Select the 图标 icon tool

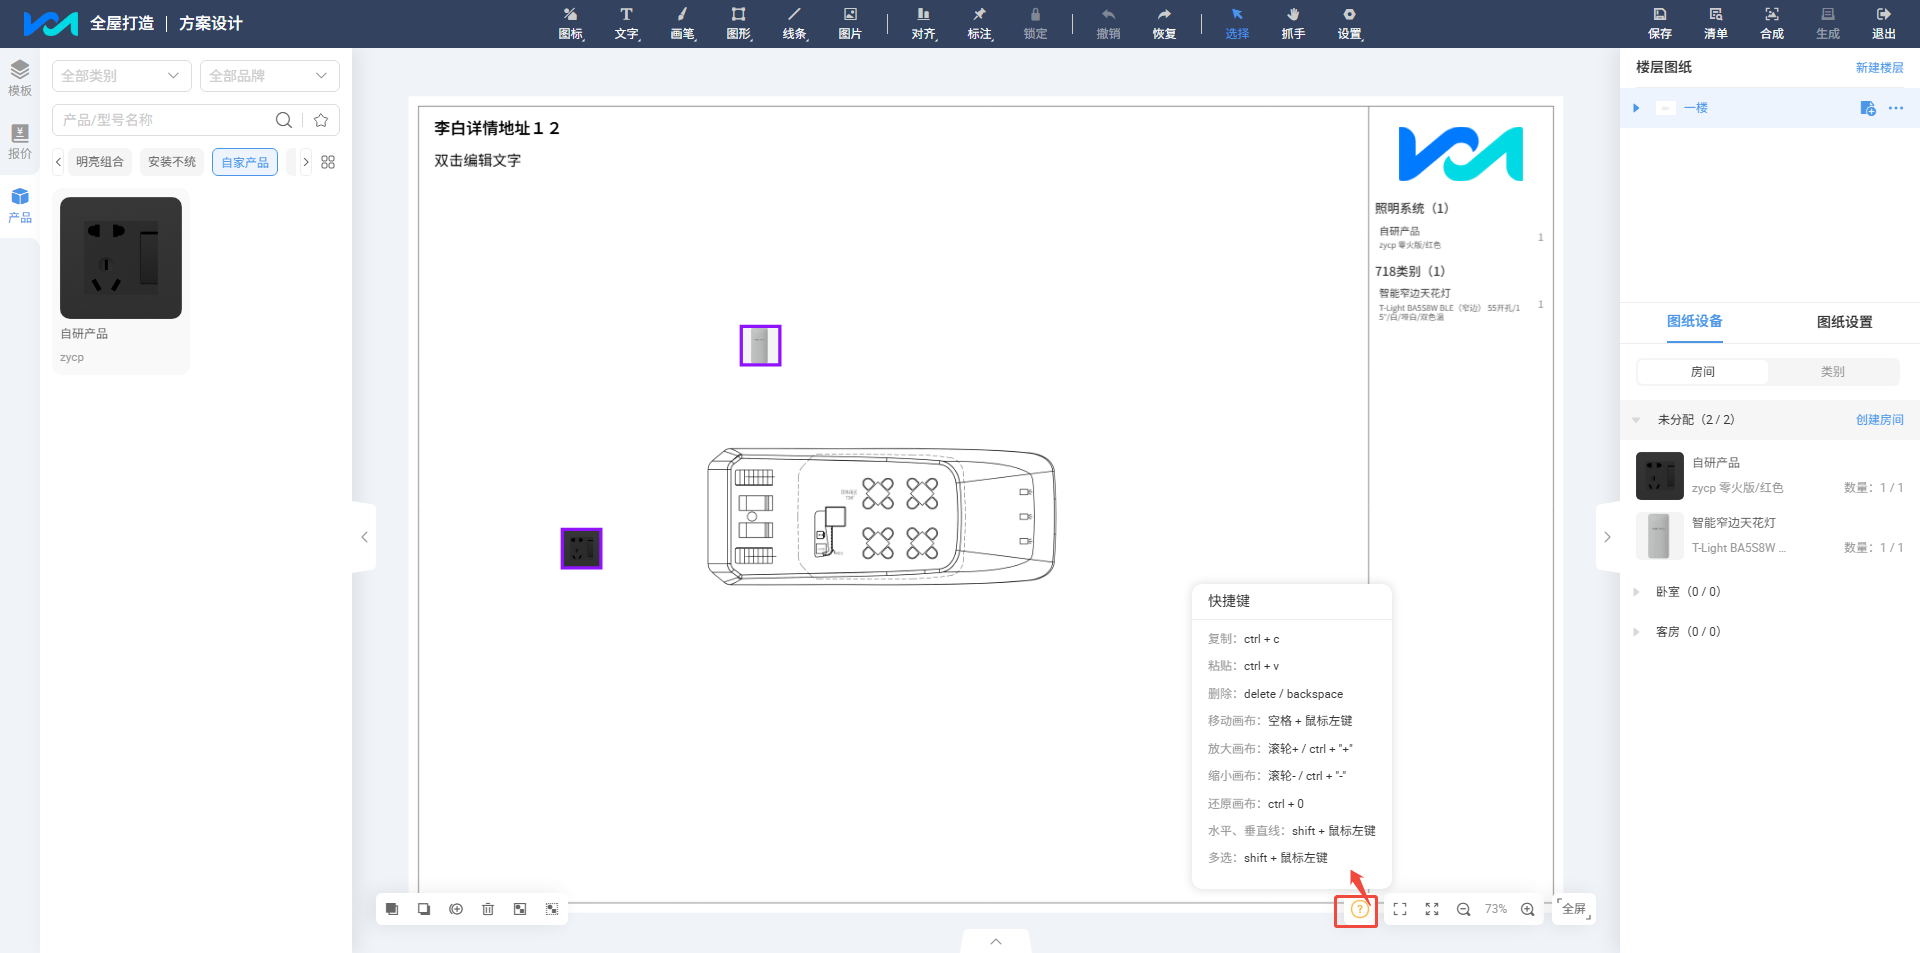coord(571,23)
